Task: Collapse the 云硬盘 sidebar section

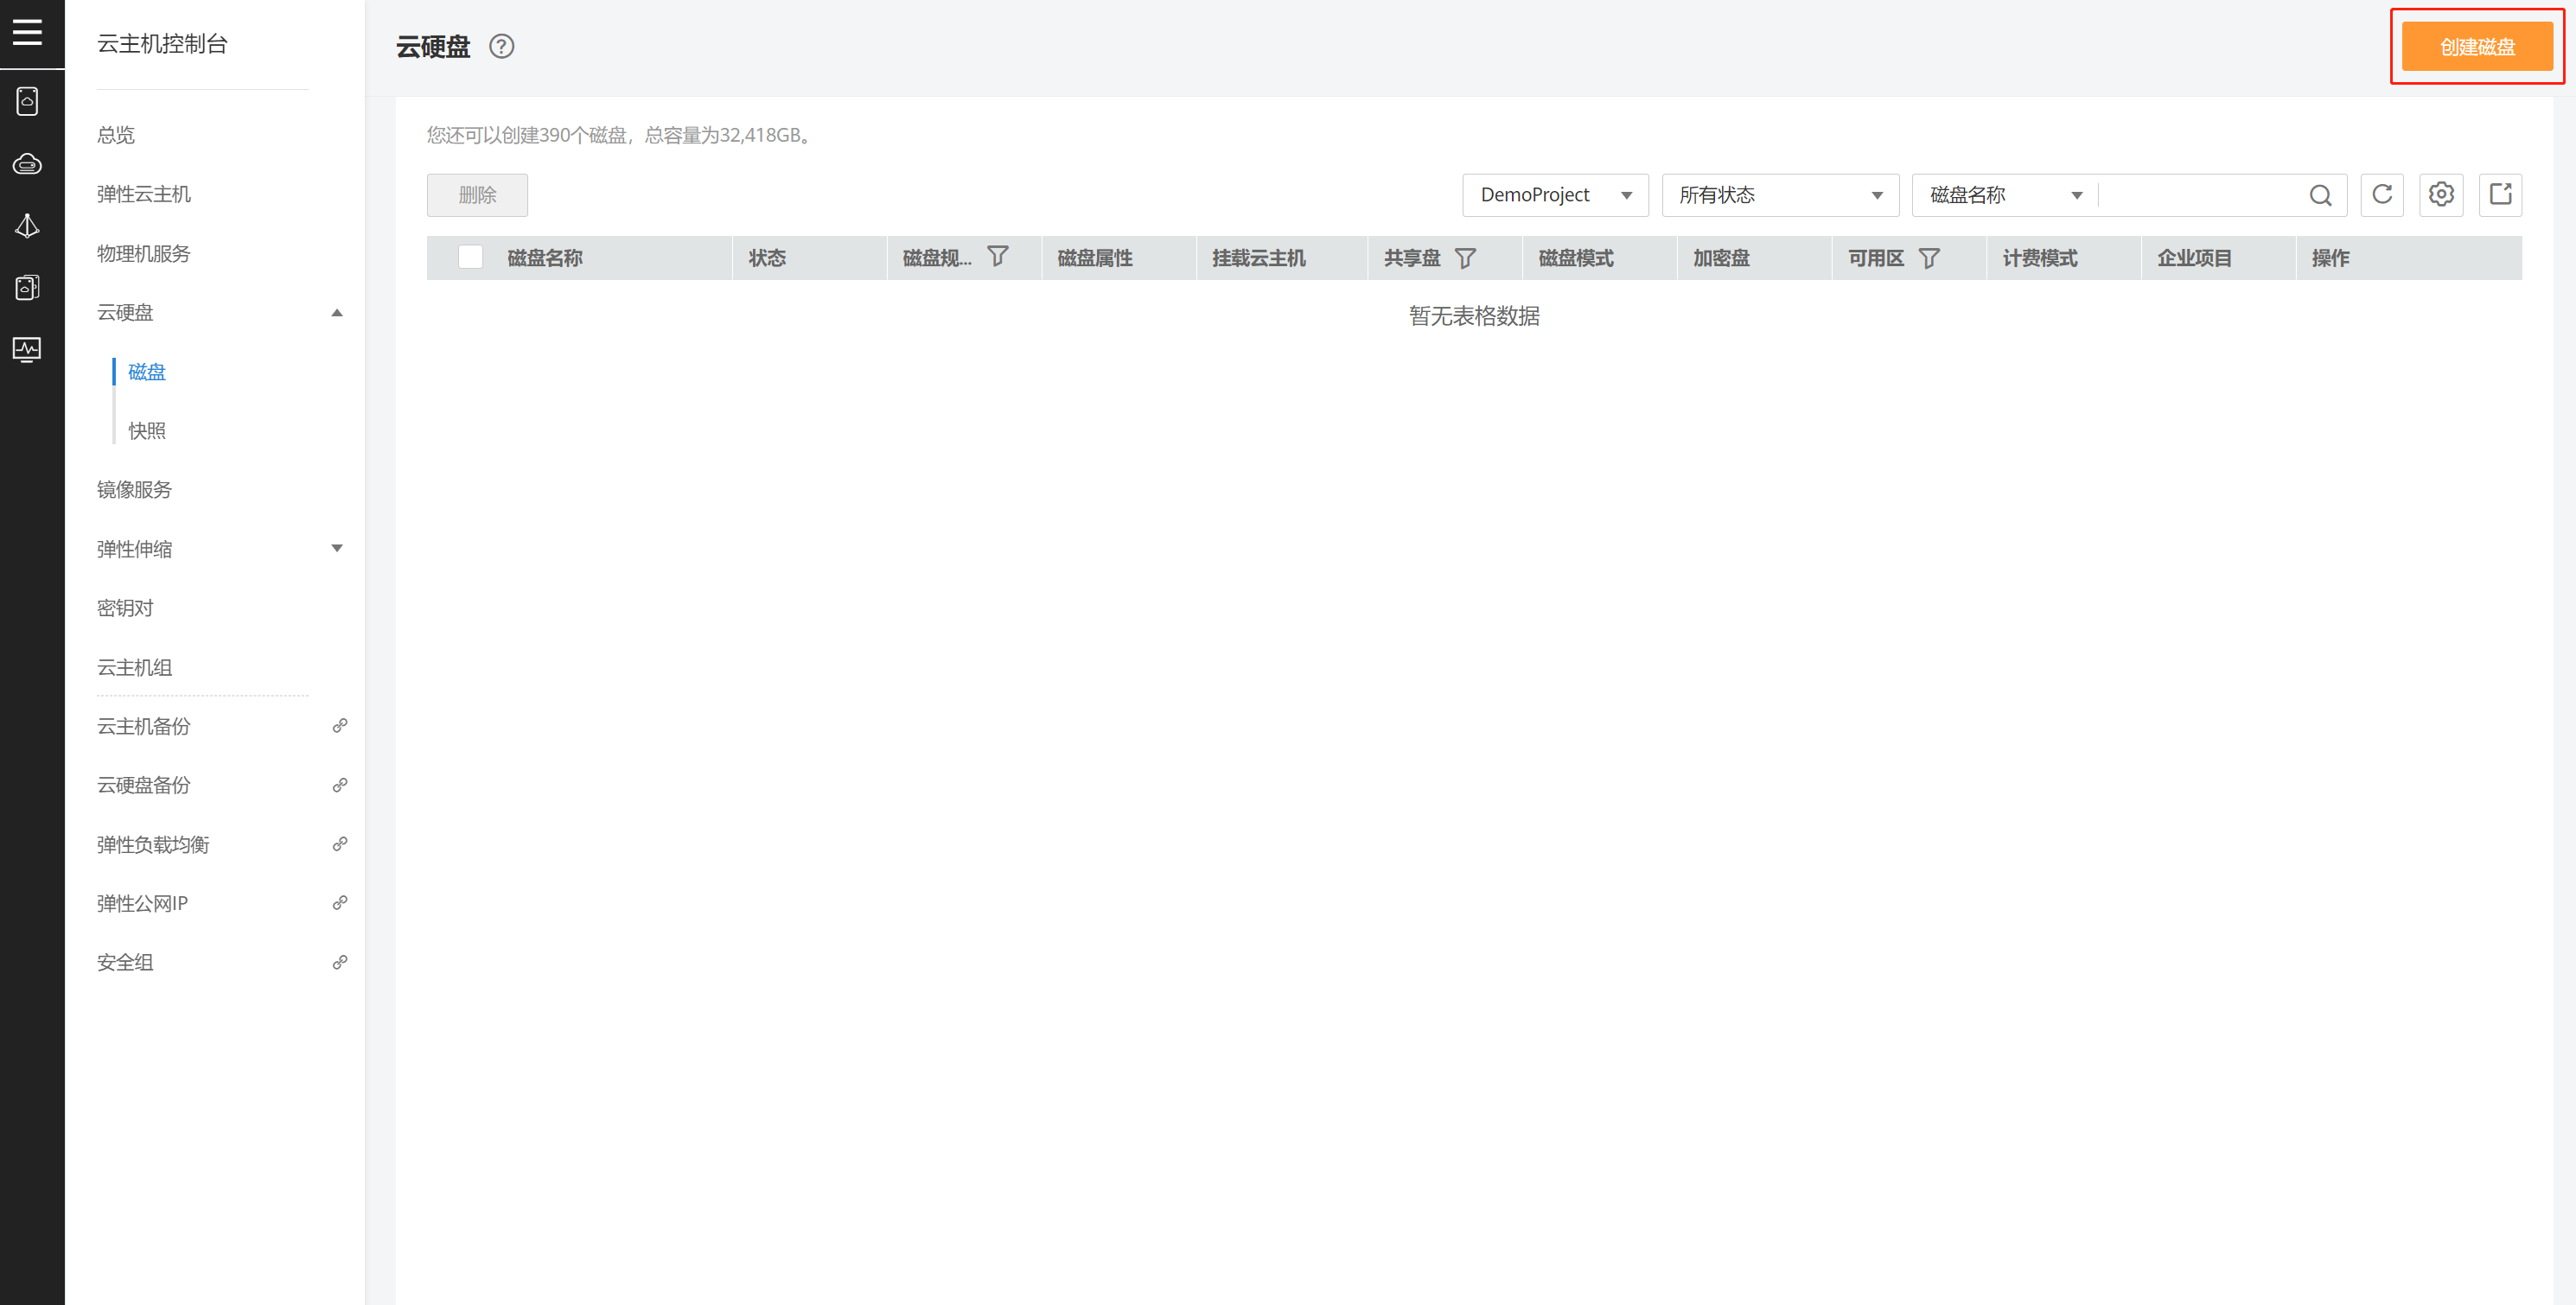Action: pyautogui.click(x=336, y=313)
